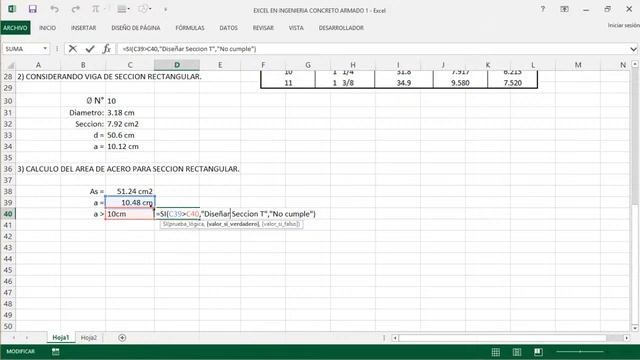
Task: Click the heading CONSIDERANDO VIGA DE SECCION RECTANGULAR
Action: (109, 77)
